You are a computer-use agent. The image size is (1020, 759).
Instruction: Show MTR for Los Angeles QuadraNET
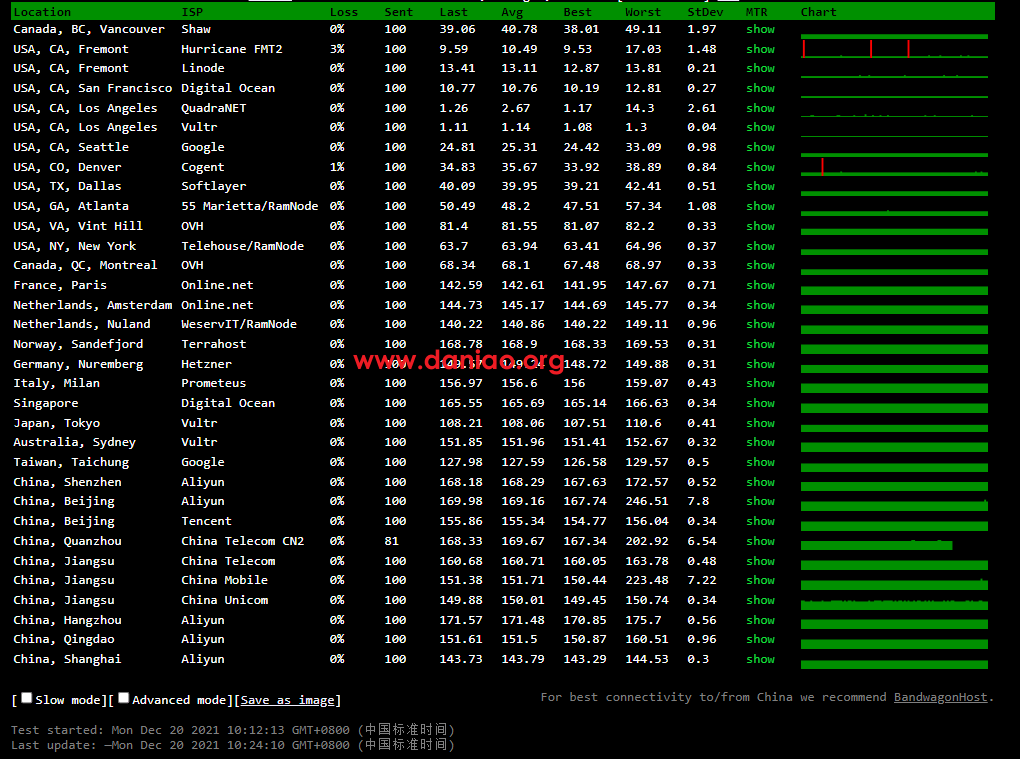pos(760,109)
